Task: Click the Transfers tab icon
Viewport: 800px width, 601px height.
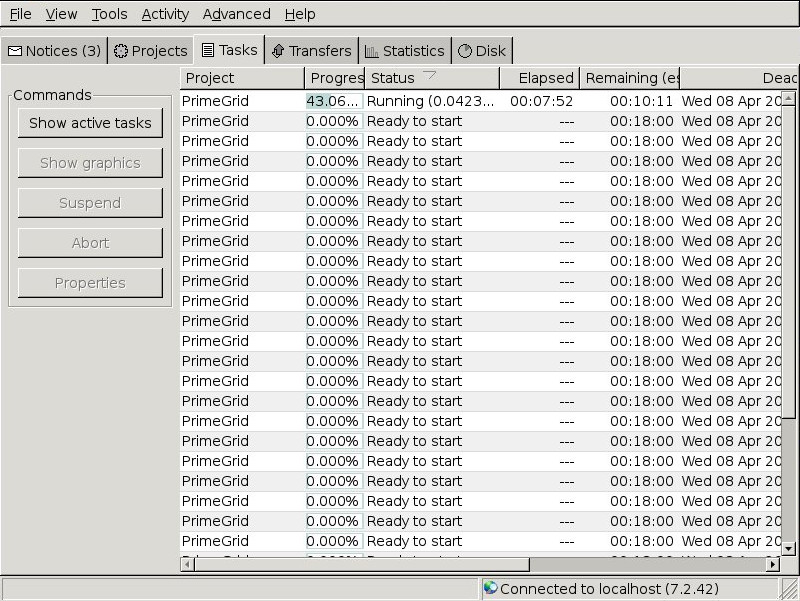Action: coord(278,51)
